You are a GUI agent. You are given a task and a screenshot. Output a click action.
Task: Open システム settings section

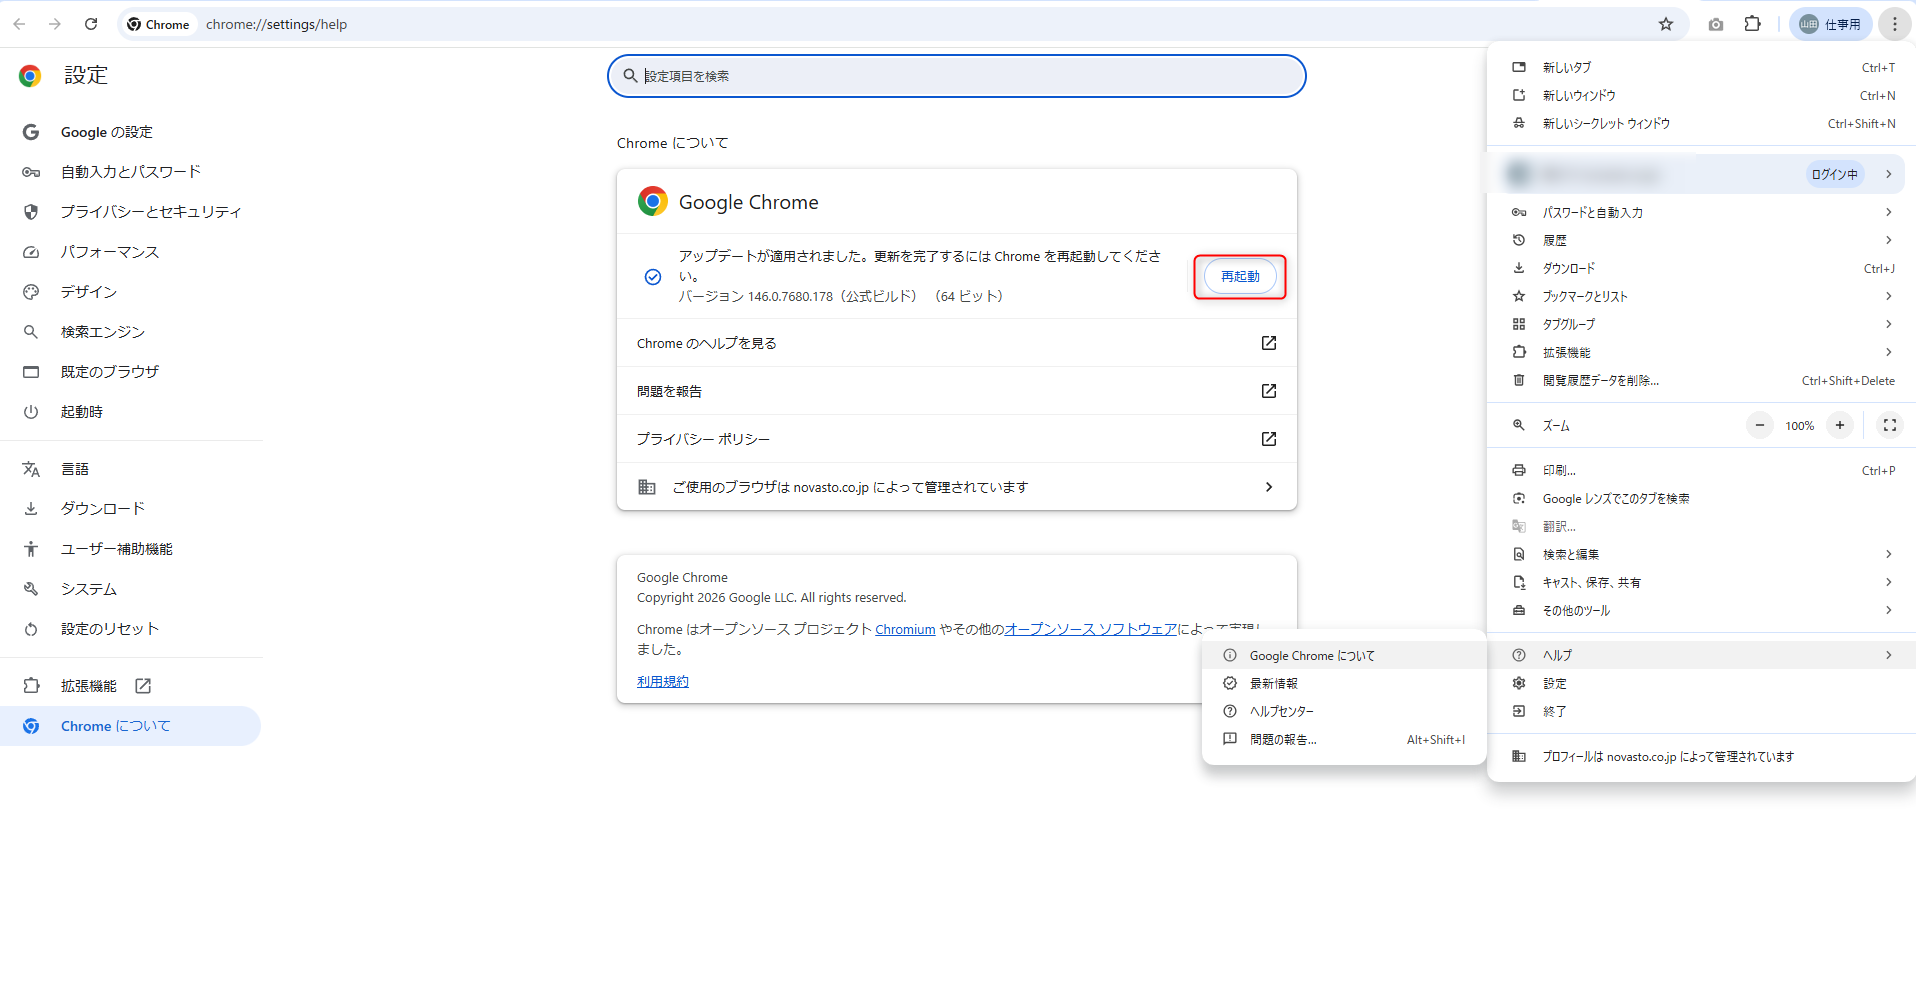(x=130, y=589)
